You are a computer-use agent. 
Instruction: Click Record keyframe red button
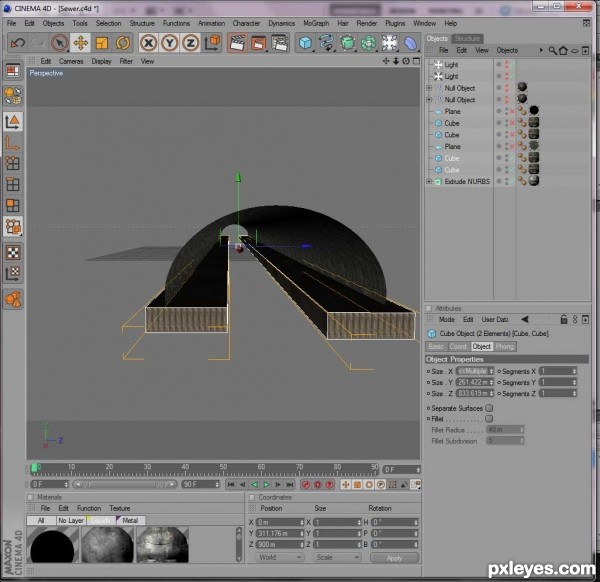pos(305,485)
